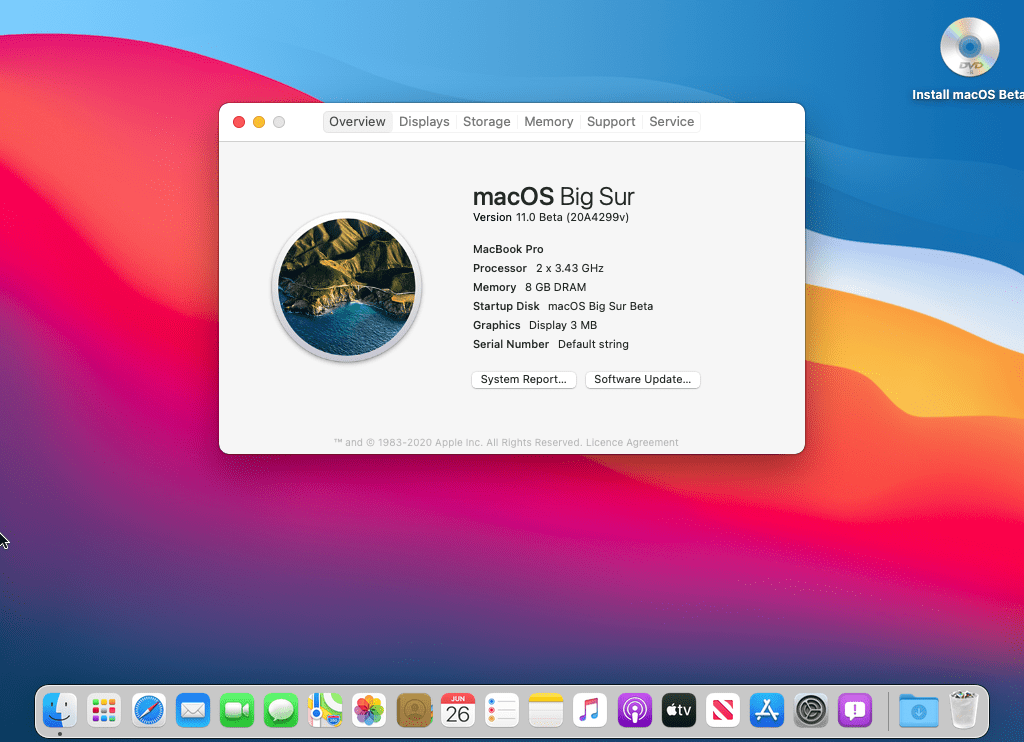Viewport: 1024px width, 742px height.
Task: Open the Podcasts app
Action: point(634,710)
